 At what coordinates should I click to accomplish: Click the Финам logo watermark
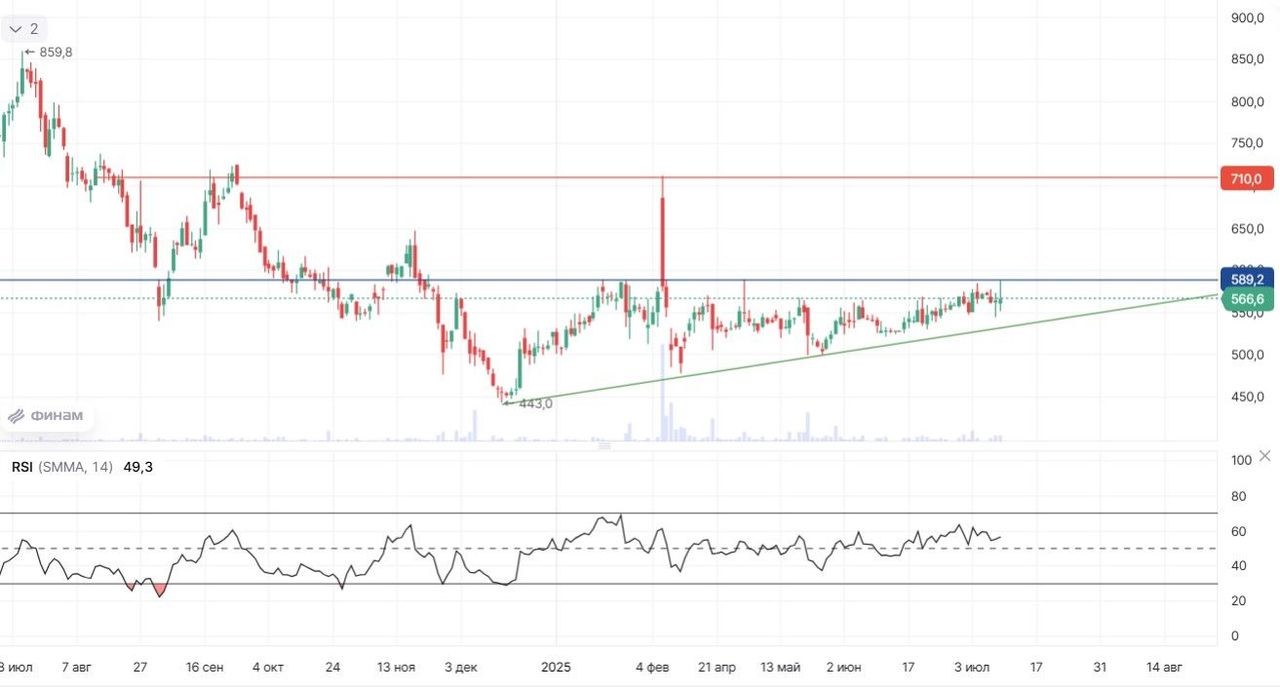pos(47,416)
